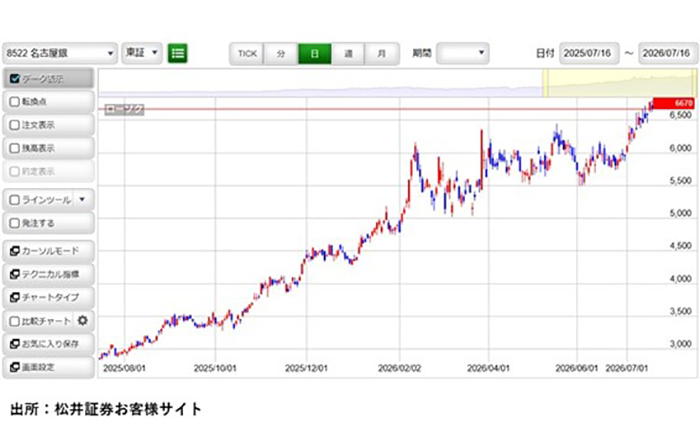Expand the ラインツール arrow menu
Screen dimensions: 700x423
click(x=82, y=199)
